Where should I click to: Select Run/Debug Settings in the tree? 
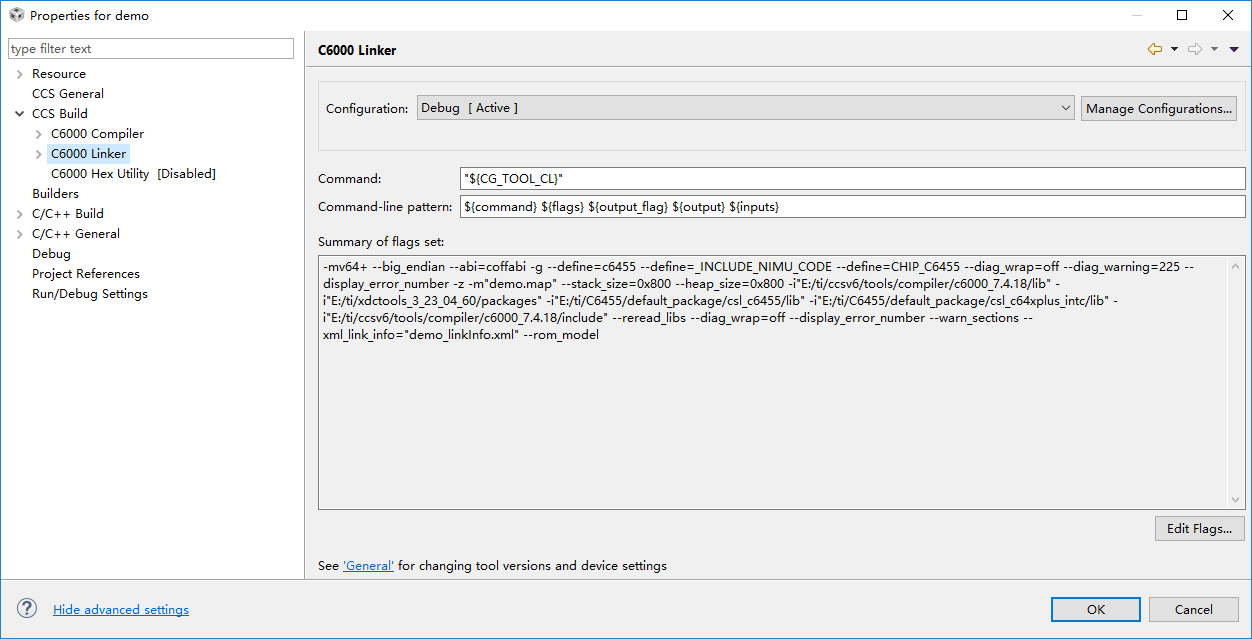tap(89, 294)
